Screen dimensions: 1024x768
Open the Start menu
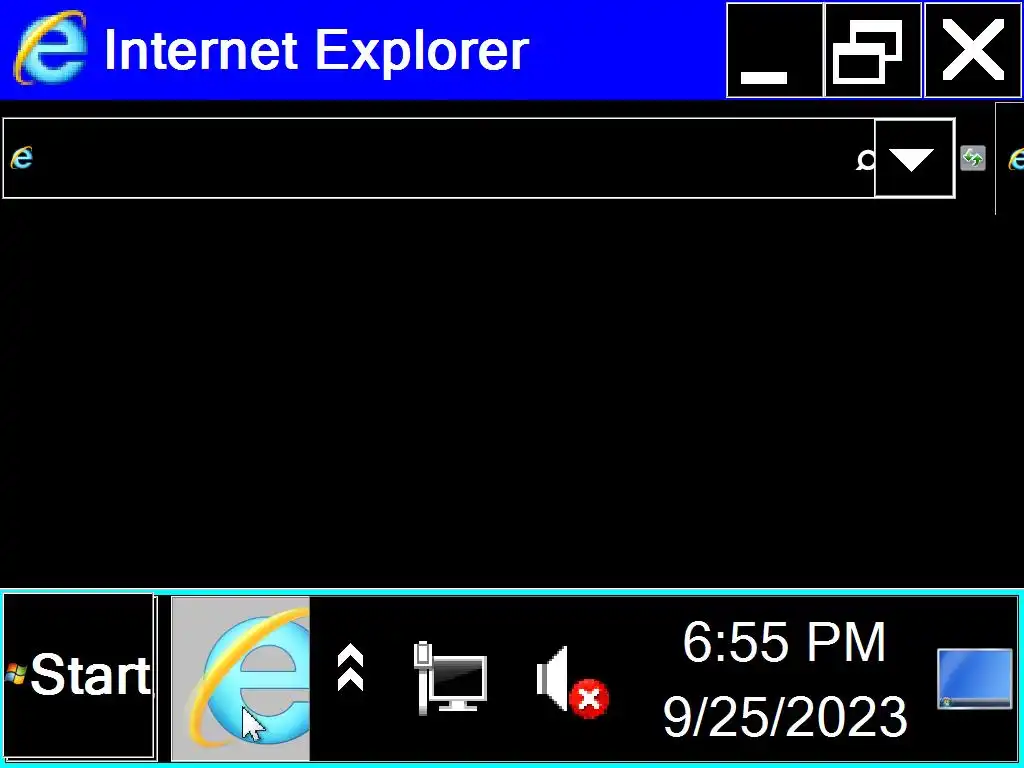(x=79, y=676)
